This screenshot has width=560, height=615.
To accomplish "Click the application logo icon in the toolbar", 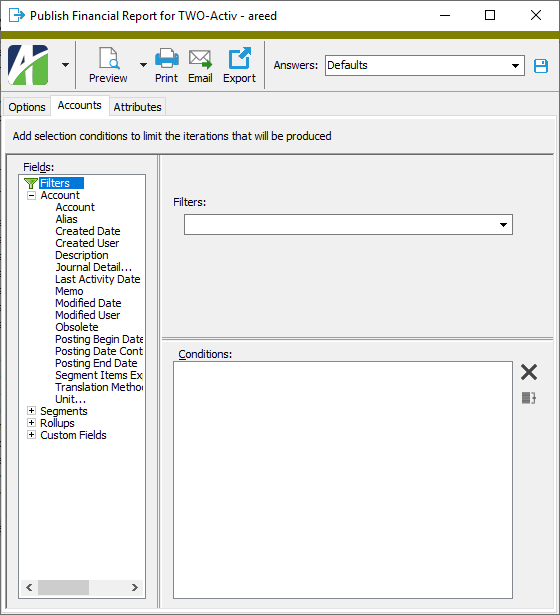I will (28, 65).
